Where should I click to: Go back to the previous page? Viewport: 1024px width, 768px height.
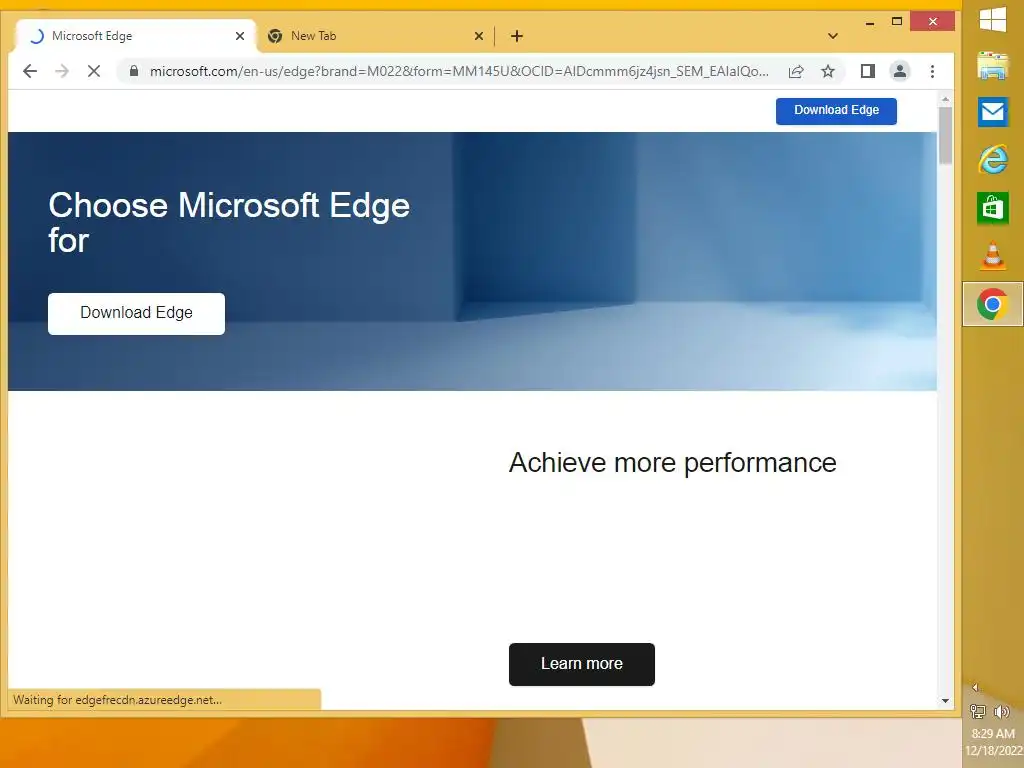pyautogui.click(x=30, y=71)
